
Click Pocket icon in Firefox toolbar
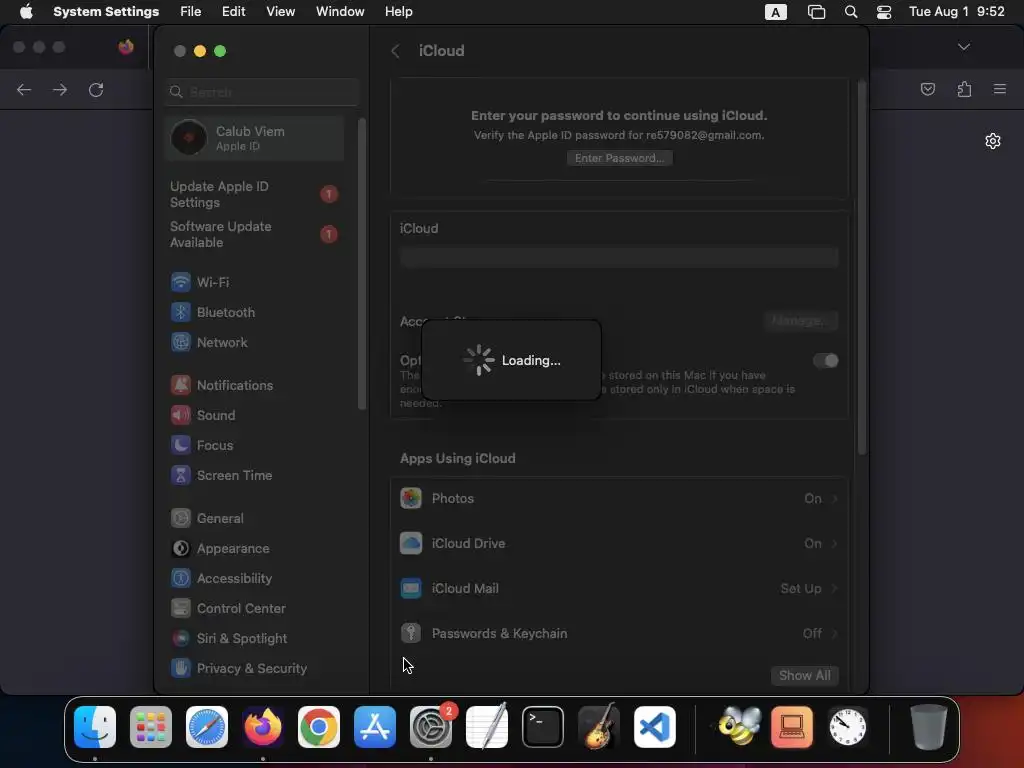pos(928,89)
